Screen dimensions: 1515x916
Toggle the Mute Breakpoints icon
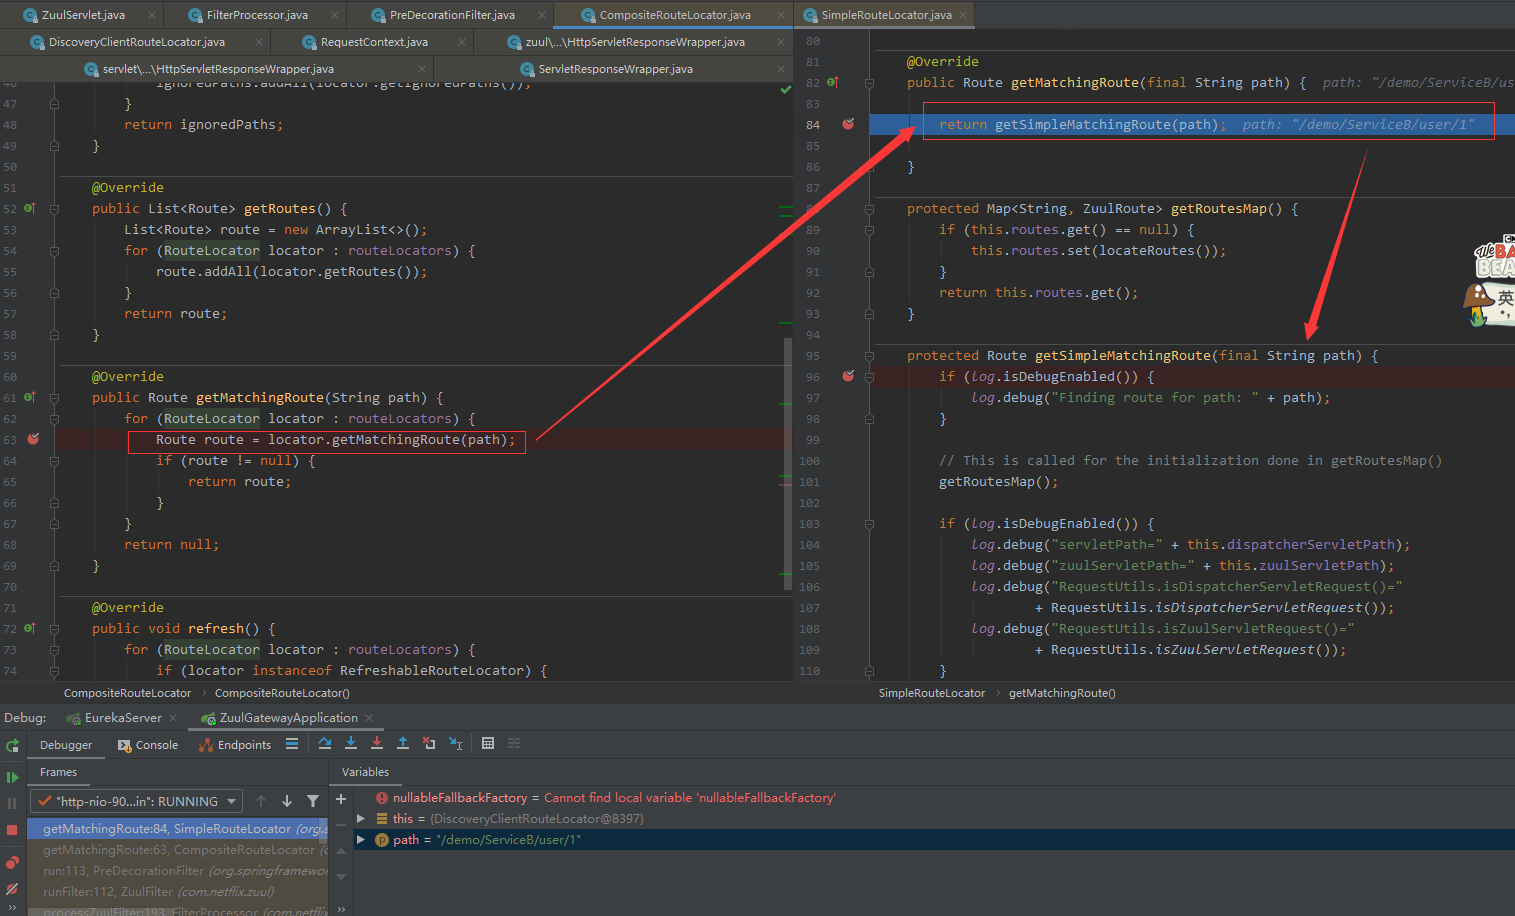[x=12, y=888]
